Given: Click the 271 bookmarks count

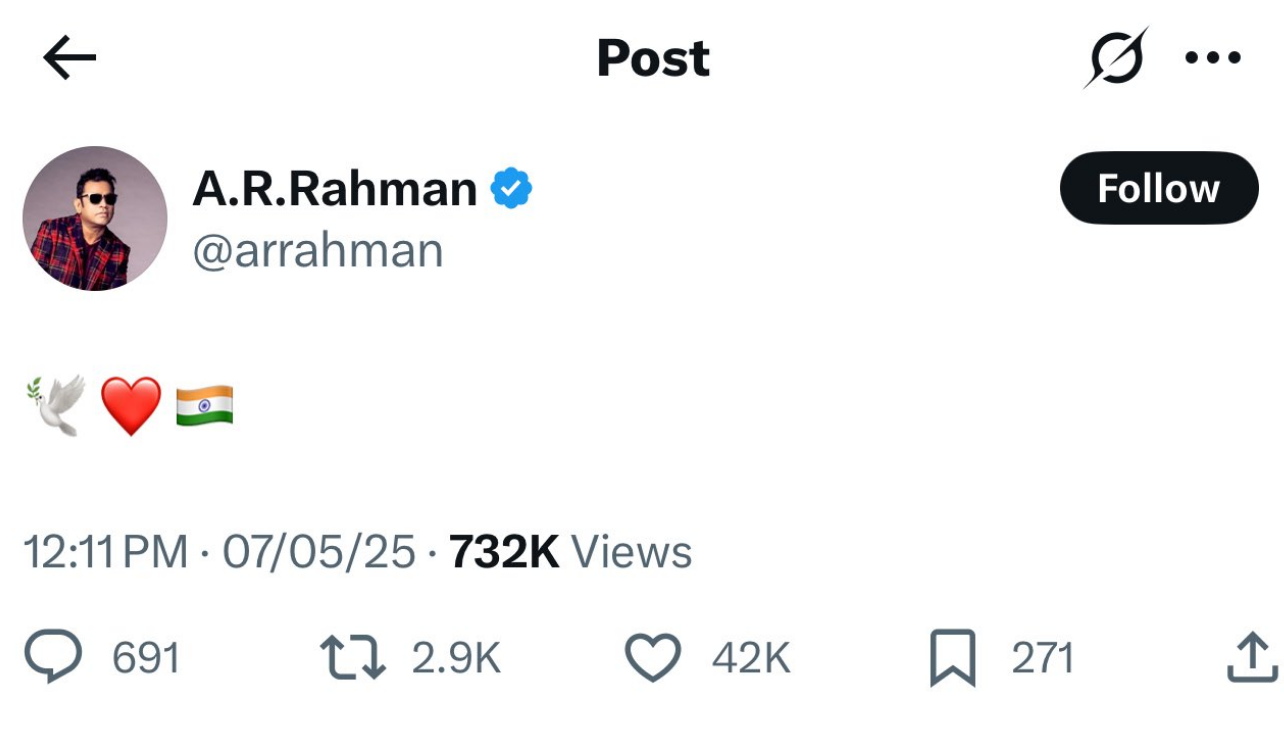Looking at the screenshot, I should click(x=1043, y=657).
